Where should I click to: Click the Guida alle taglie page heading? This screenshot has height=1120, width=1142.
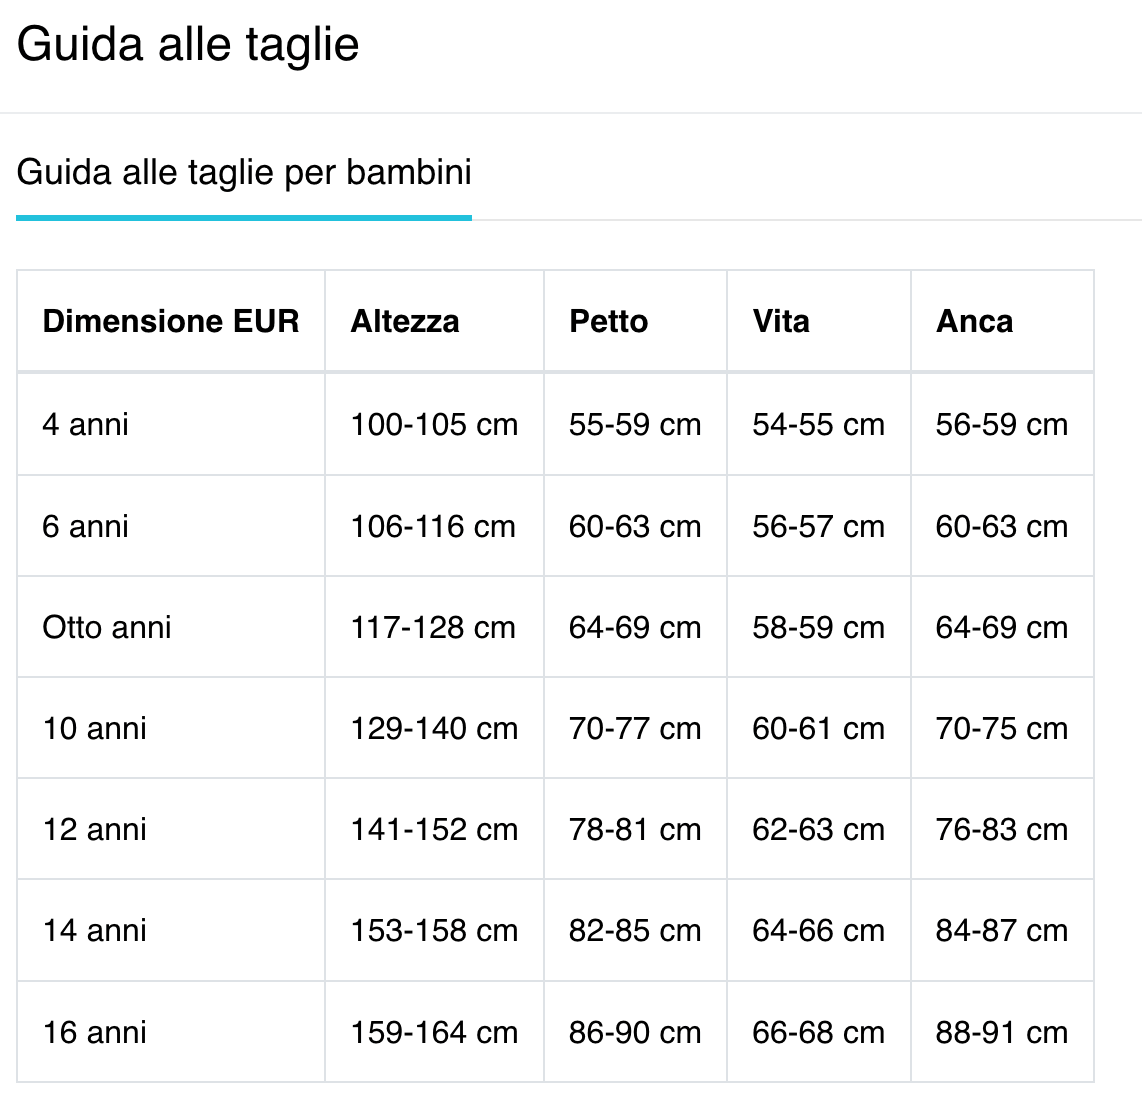188,45
